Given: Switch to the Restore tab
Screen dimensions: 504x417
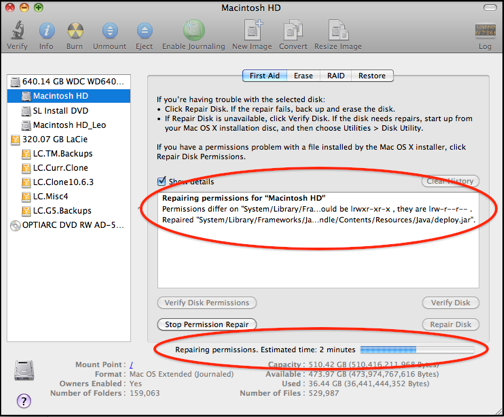Looking at the screenshot, I should click(x=372, y=76).
